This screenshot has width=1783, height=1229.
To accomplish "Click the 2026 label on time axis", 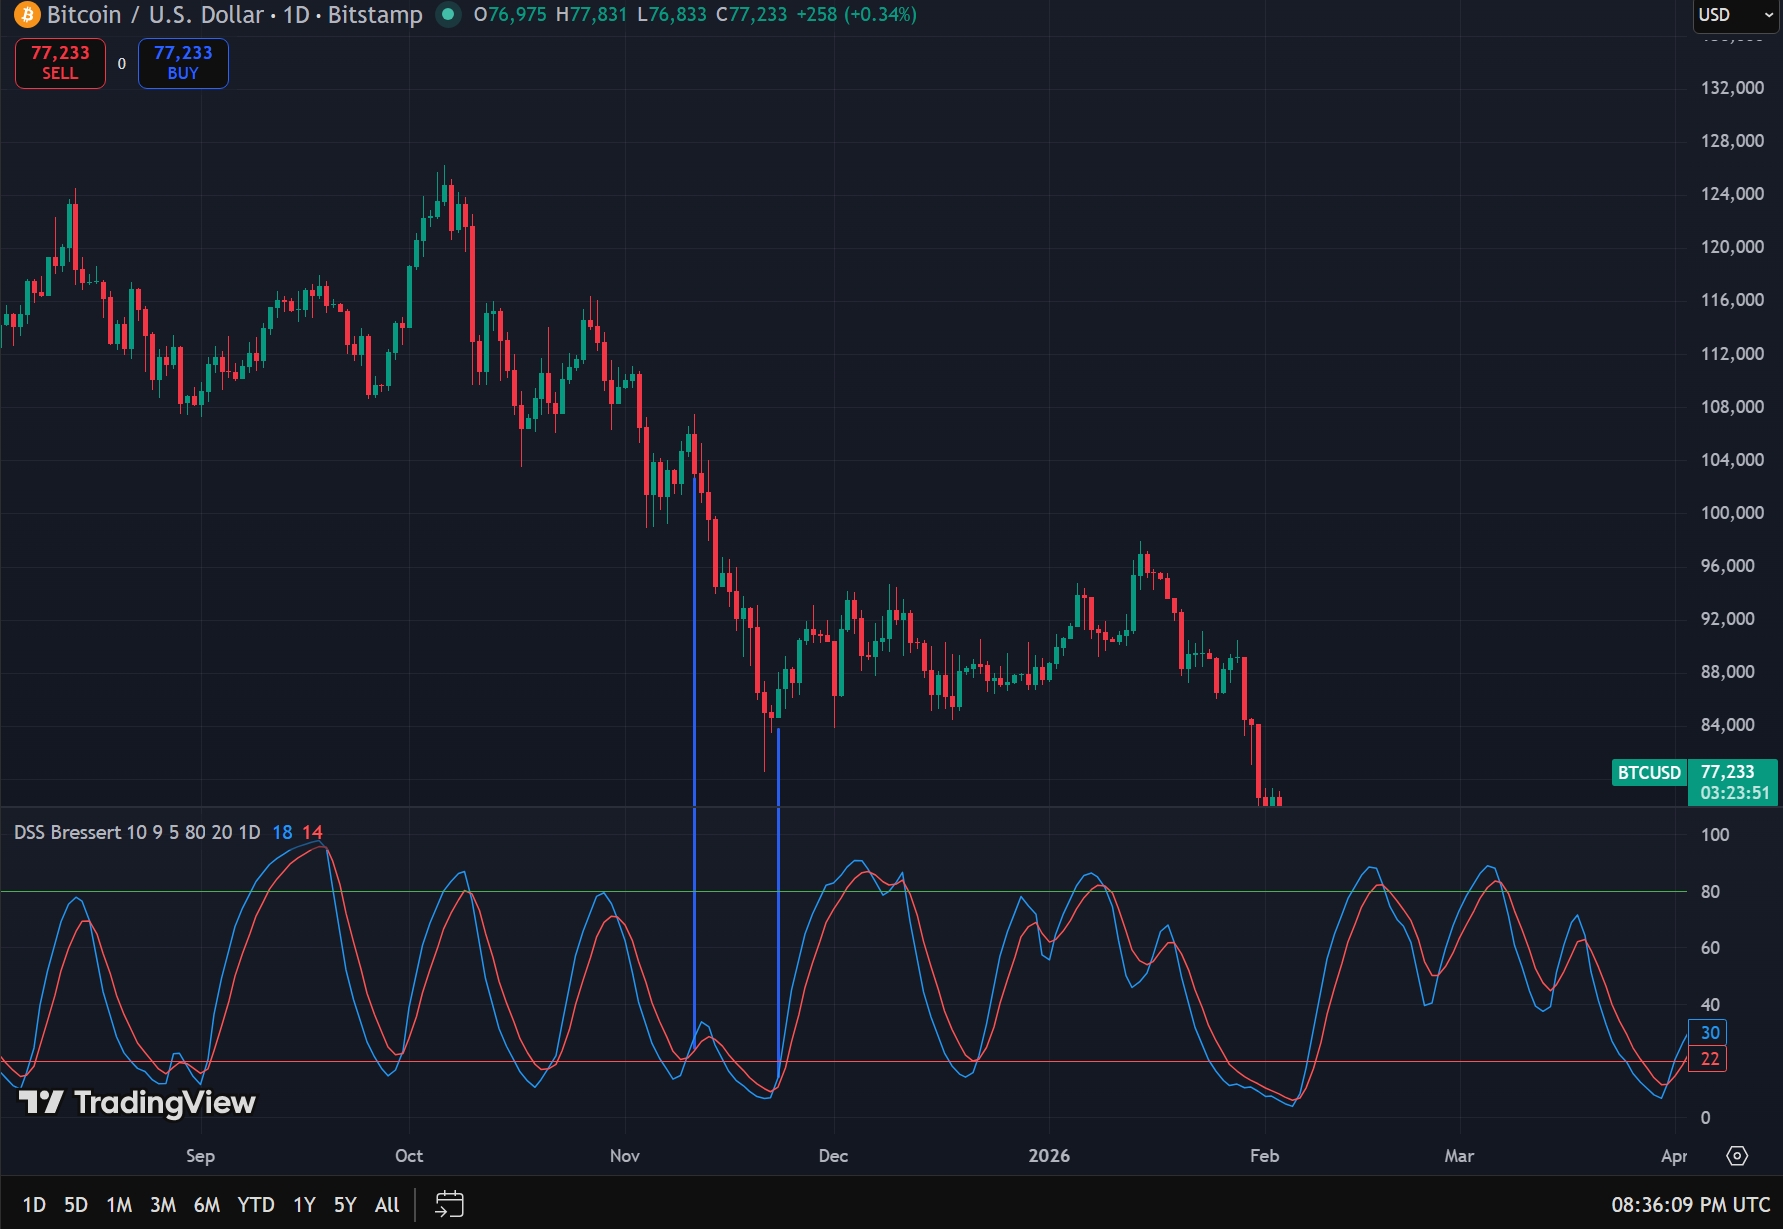I will pyautogui.click(x=1049, y=1156).
